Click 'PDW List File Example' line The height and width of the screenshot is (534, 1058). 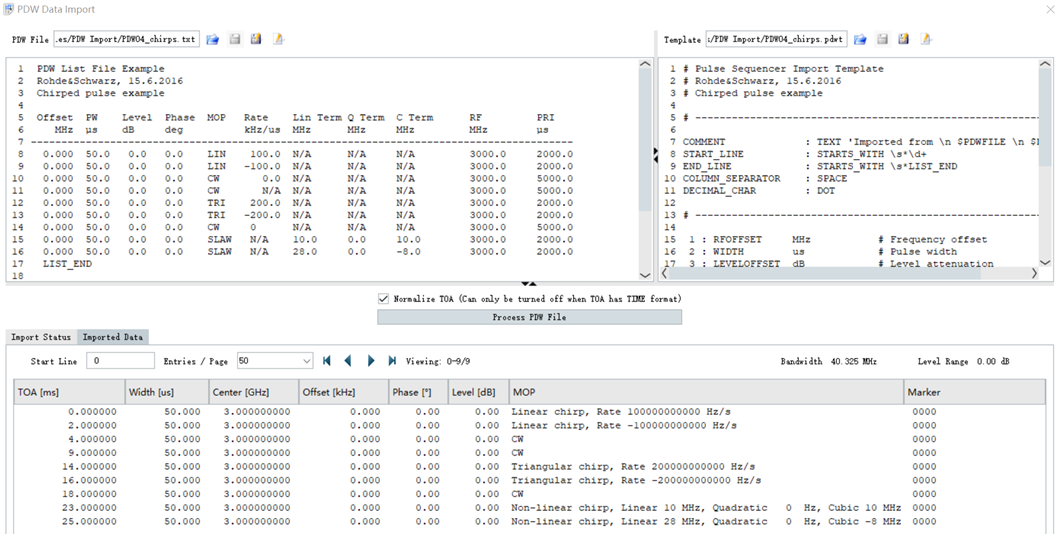101,69
